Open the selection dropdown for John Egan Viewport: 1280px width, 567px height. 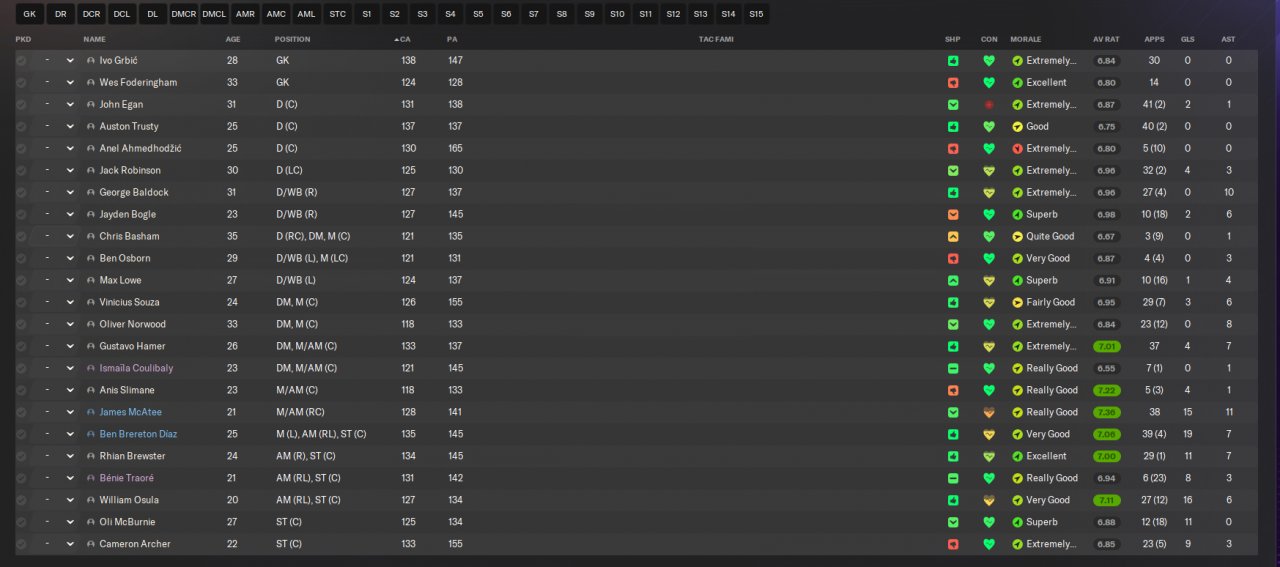(70, 105)
